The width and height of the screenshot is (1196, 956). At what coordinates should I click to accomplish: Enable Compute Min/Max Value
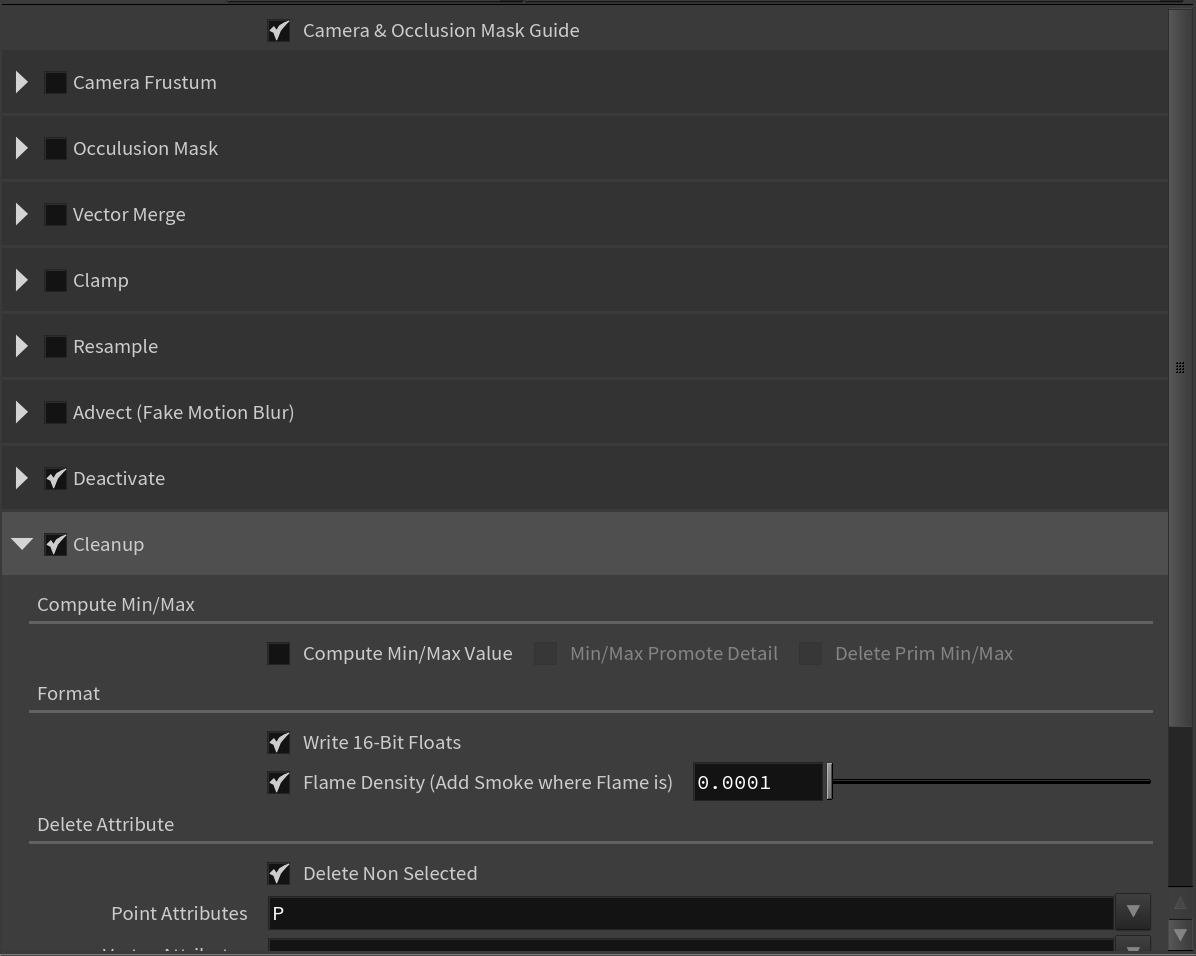pyautogui.click(x=279, y=653)
